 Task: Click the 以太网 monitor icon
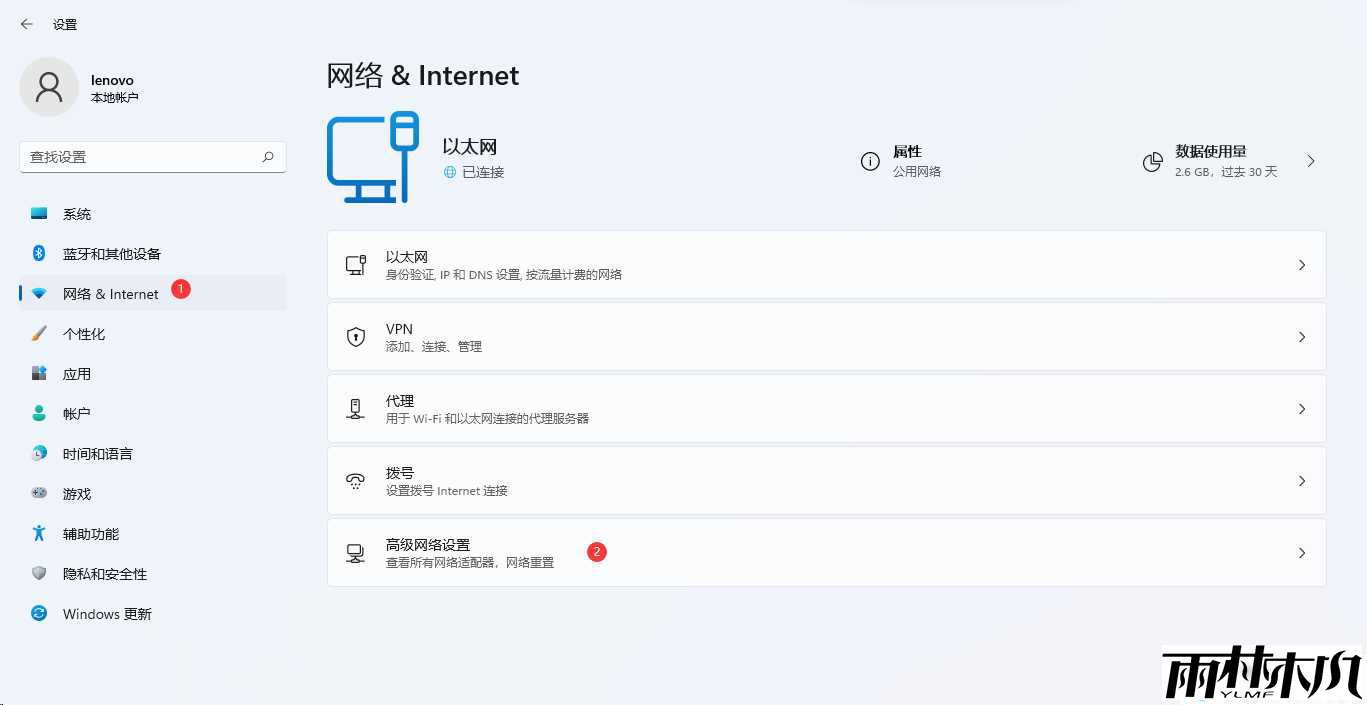pyautogui.click(x=356, y=264)
